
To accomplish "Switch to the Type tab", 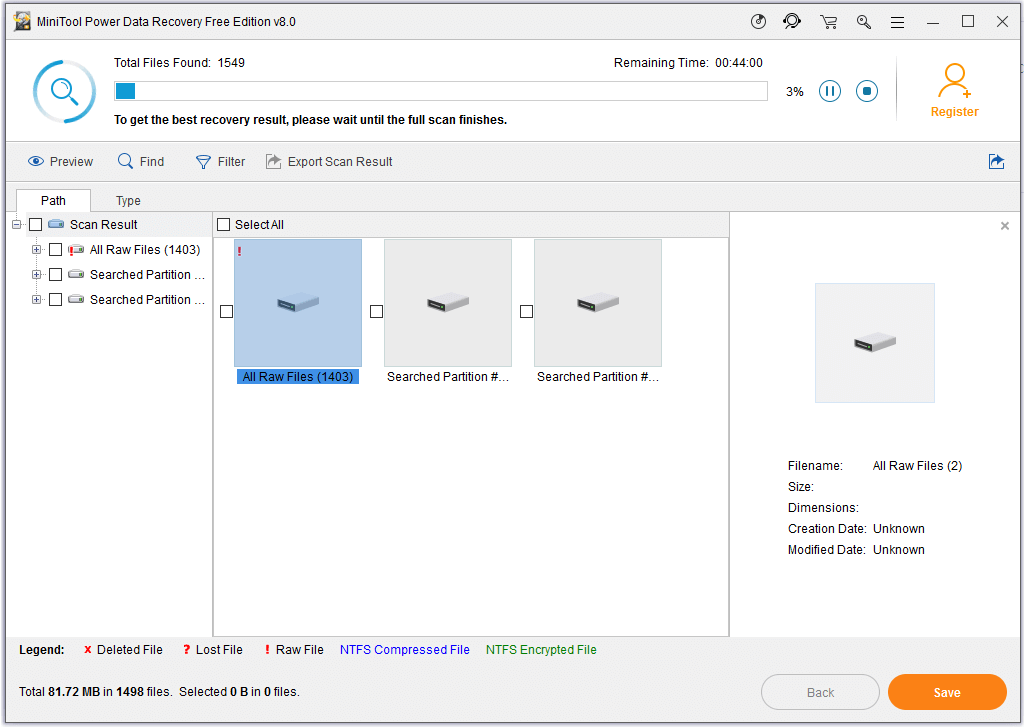I will click(x=128, y=200).
